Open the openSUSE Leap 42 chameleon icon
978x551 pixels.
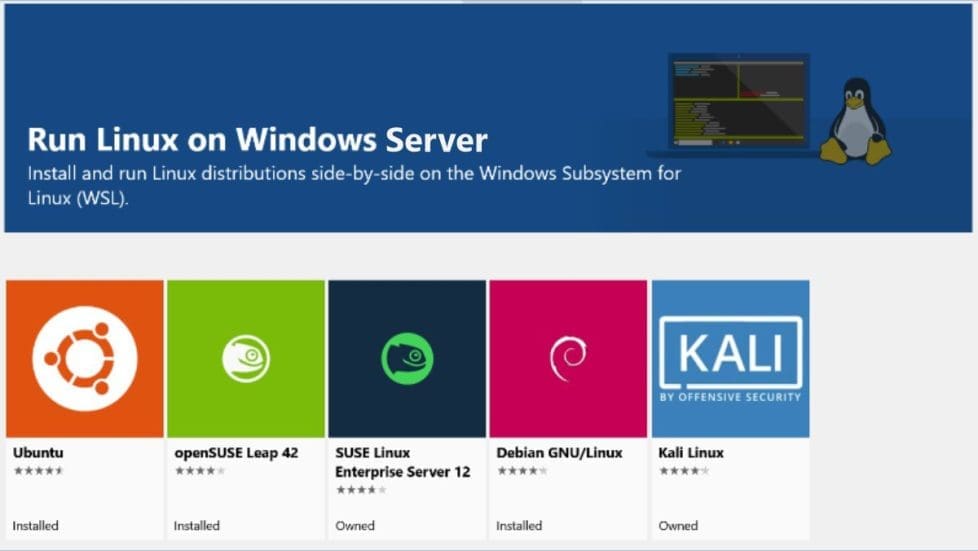pyautogui.click(x=246, y=359)
